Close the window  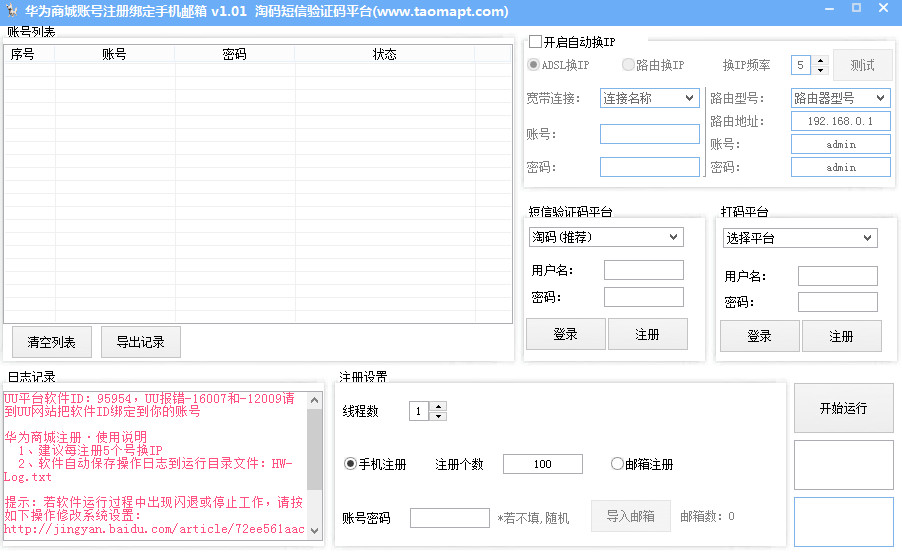pos(884,8)
